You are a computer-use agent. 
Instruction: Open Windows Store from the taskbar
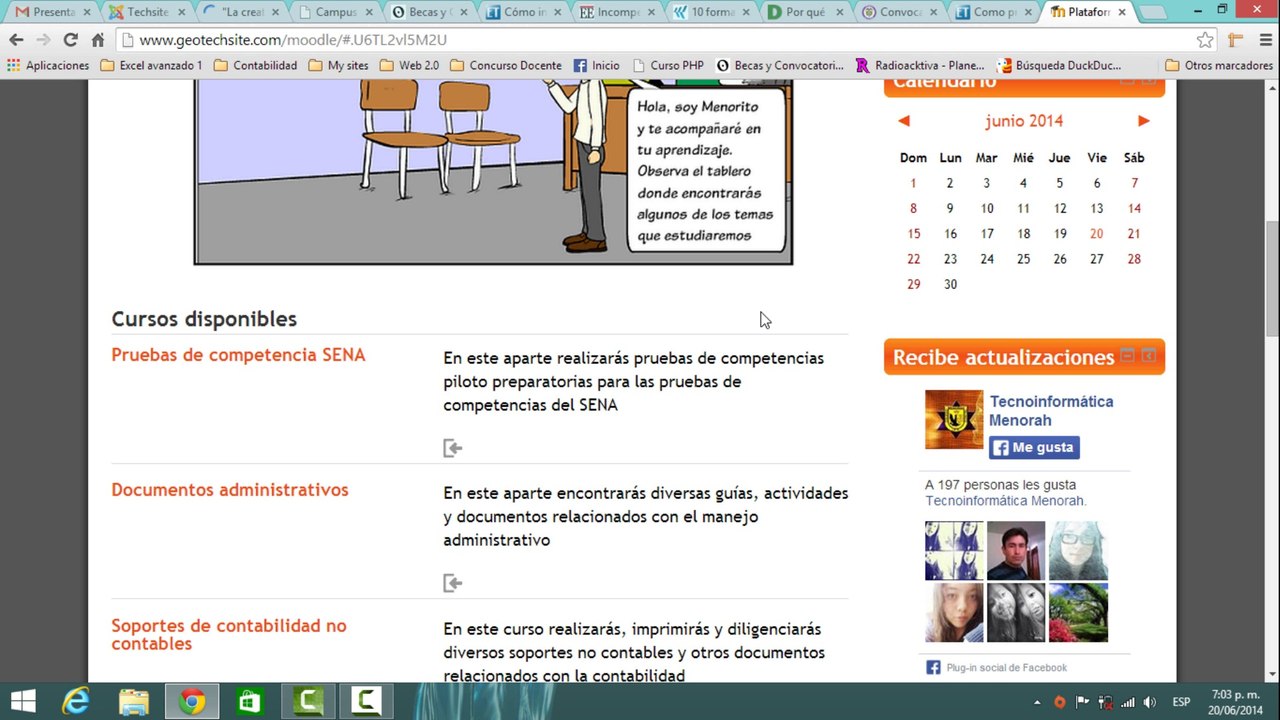tap(250, 701)
